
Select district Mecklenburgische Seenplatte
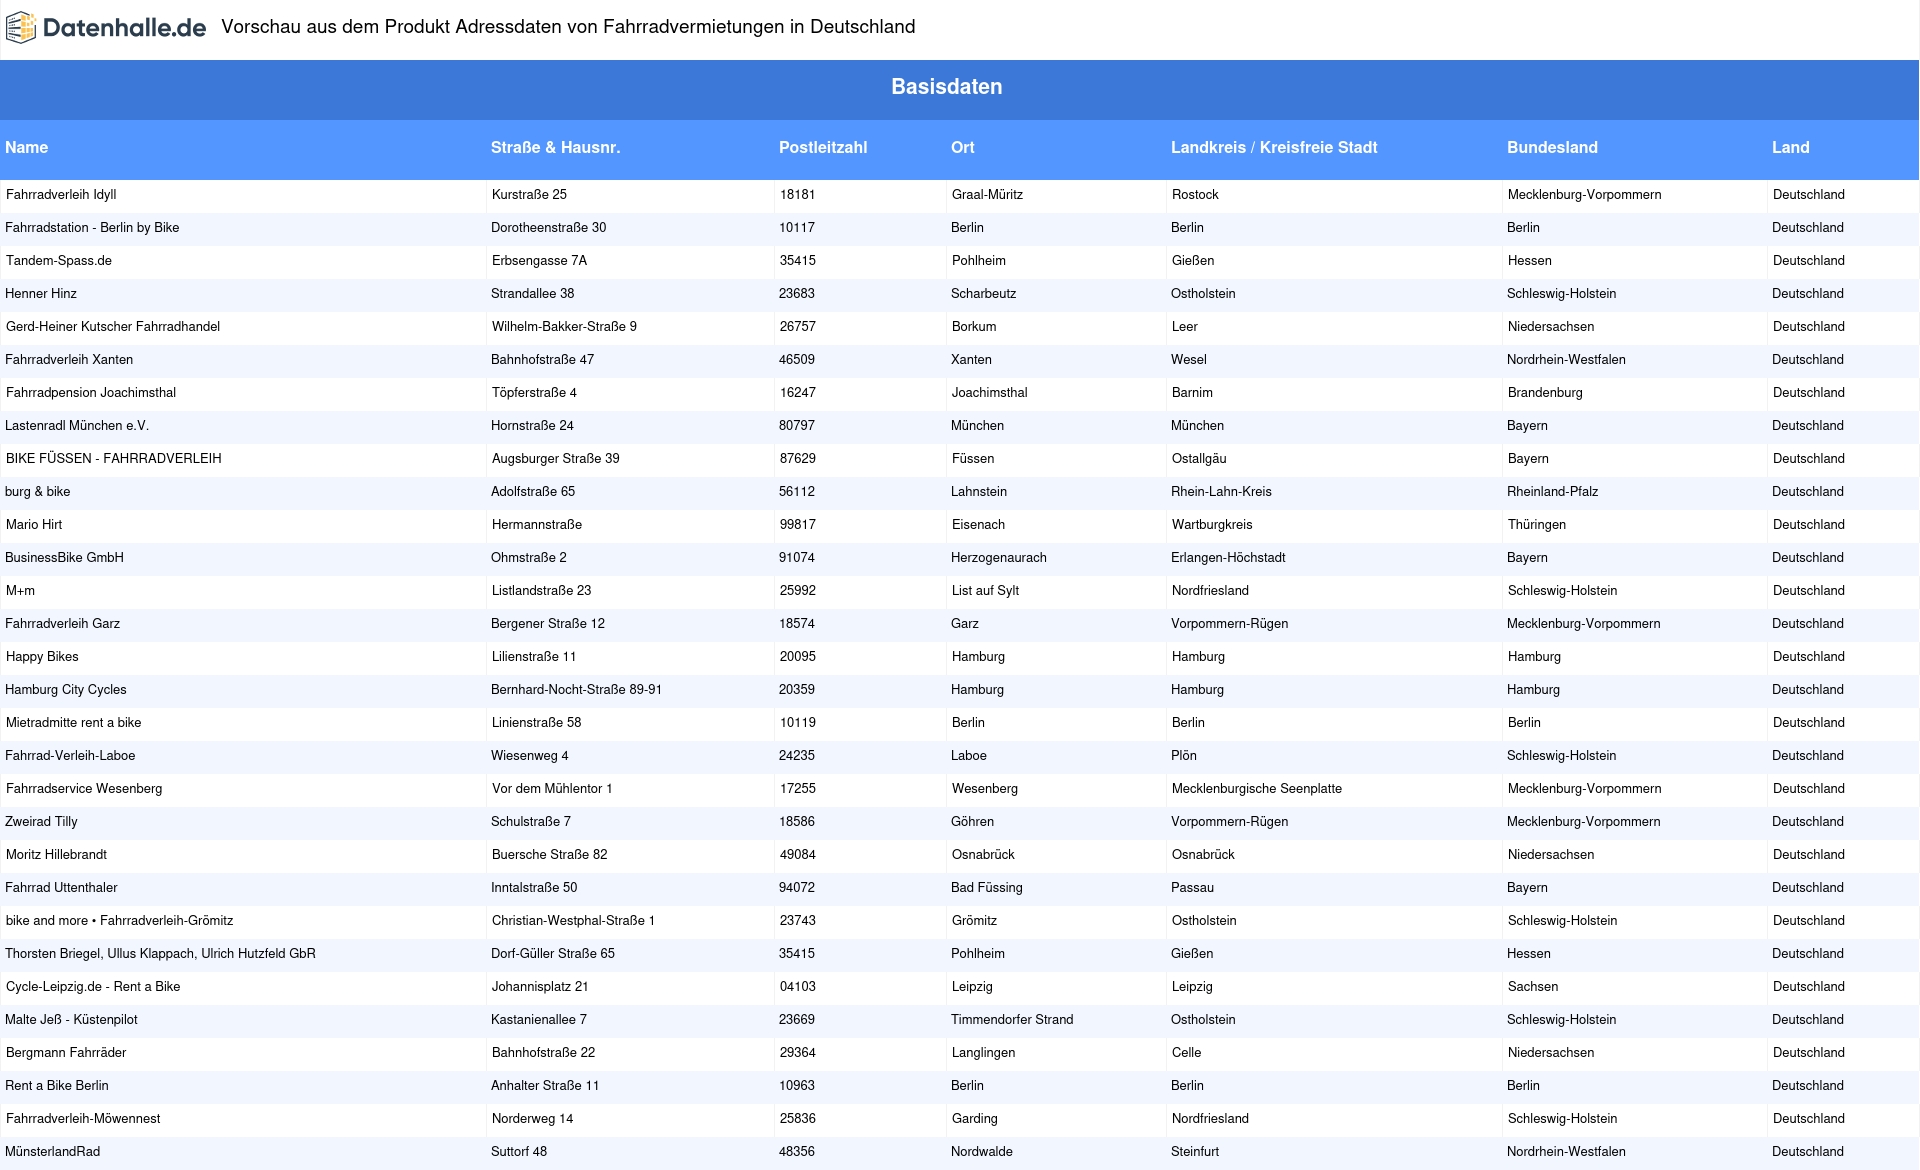(1257, 789)
